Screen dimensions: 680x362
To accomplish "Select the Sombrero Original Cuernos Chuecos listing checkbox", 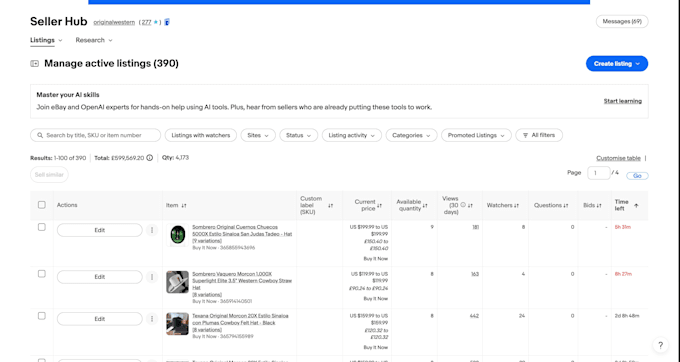I will [42, 227].
